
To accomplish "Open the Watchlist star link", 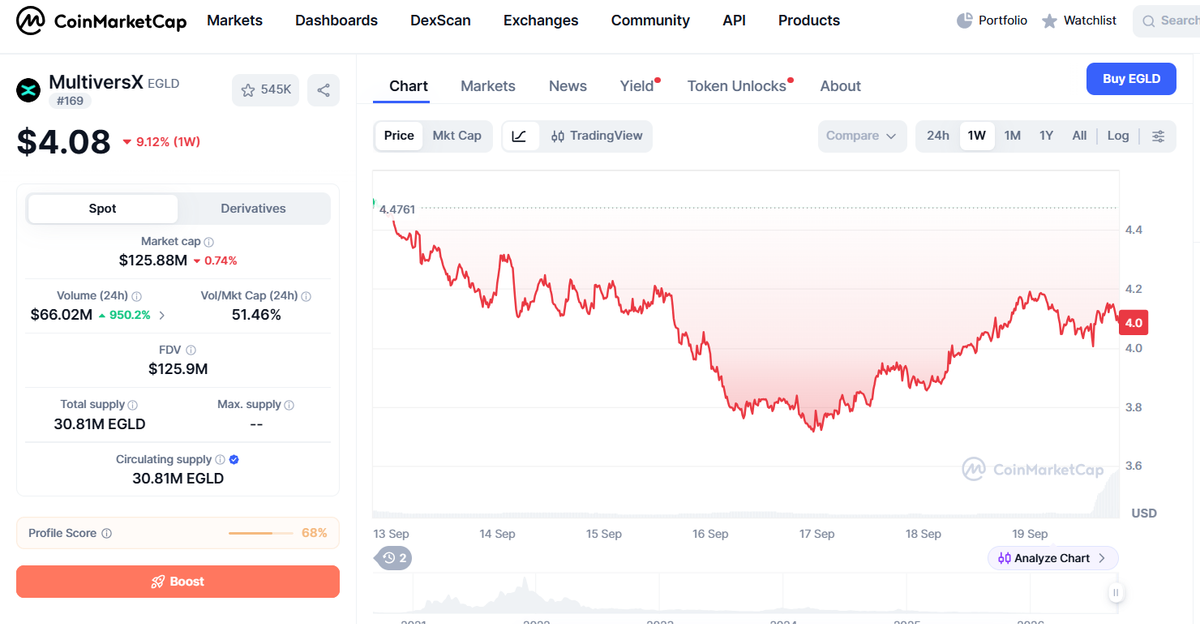I will 1079,20.
